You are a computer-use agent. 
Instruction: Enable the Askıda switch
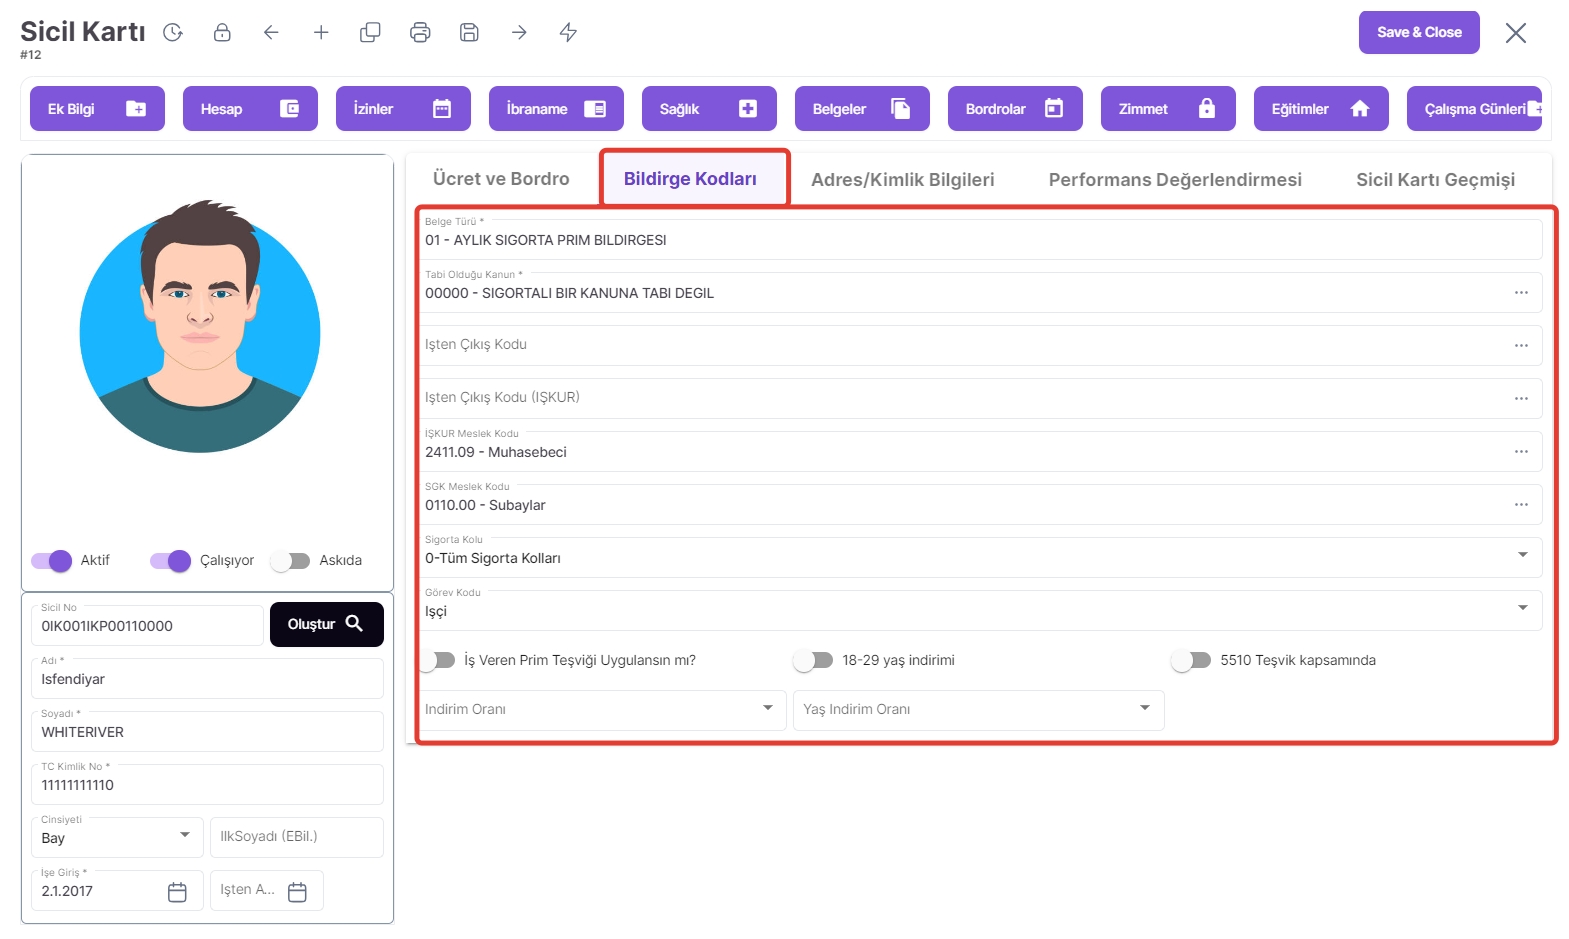point(290,561)
